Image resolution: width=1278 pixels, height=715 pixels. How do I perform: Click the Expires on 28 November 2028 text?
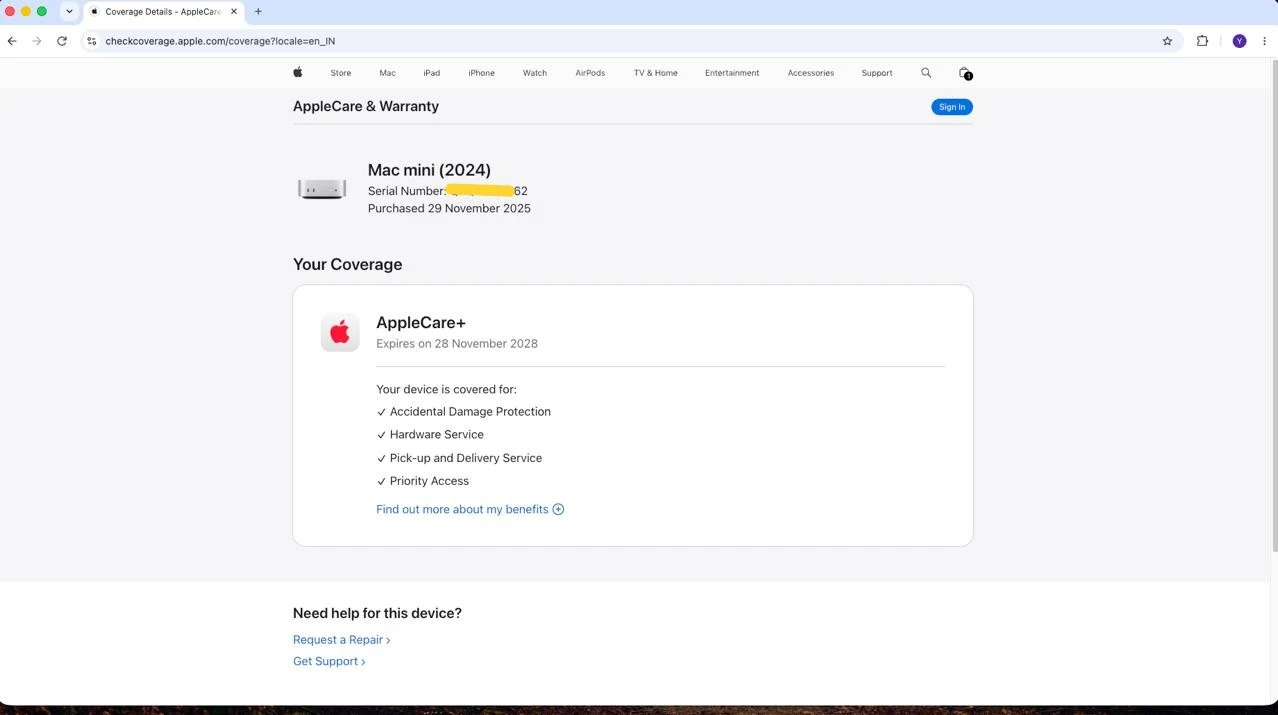click(457, 343)
